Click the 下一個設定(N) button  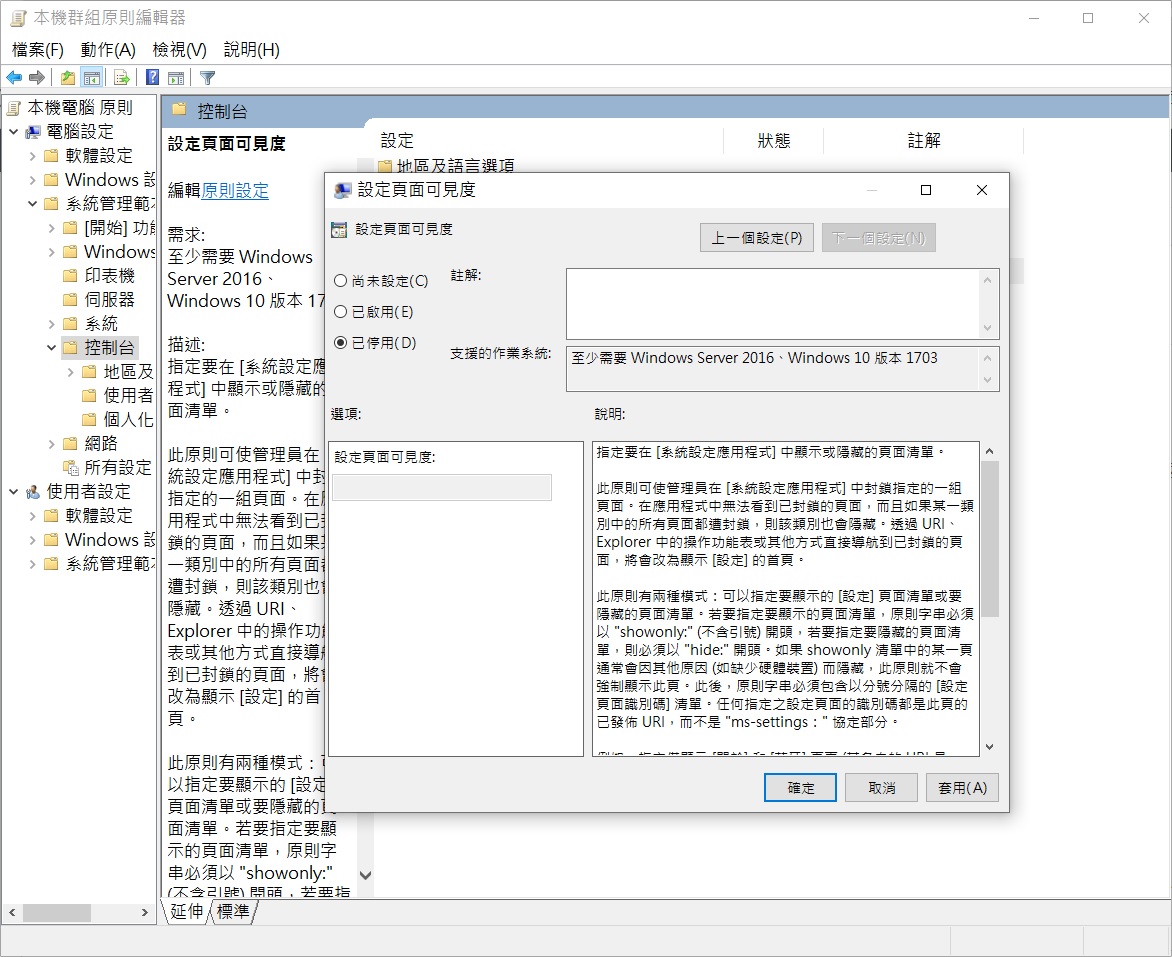point(879,238)
